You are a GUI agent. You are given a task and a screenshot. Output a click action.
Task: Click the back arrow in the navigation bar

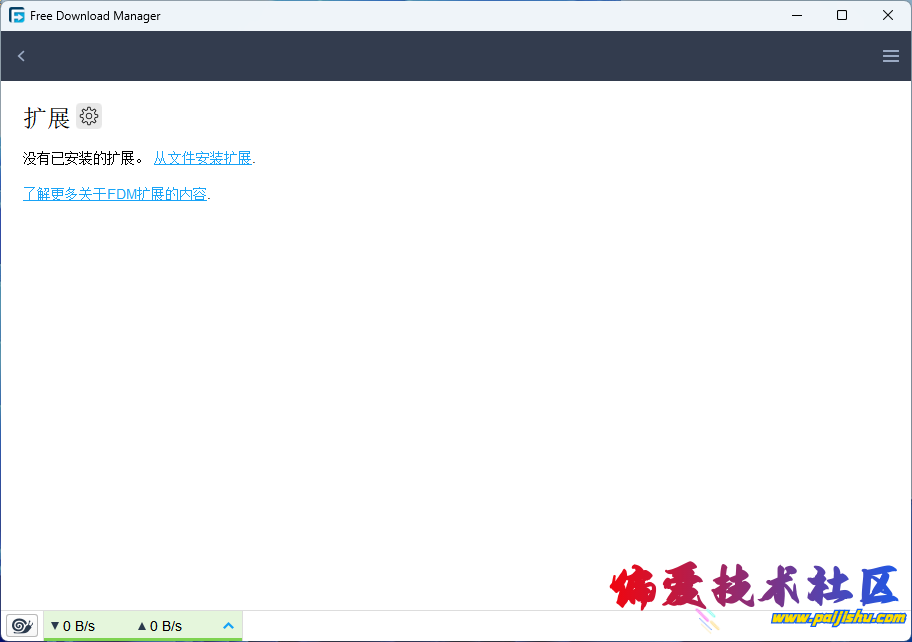pos(21,56)
